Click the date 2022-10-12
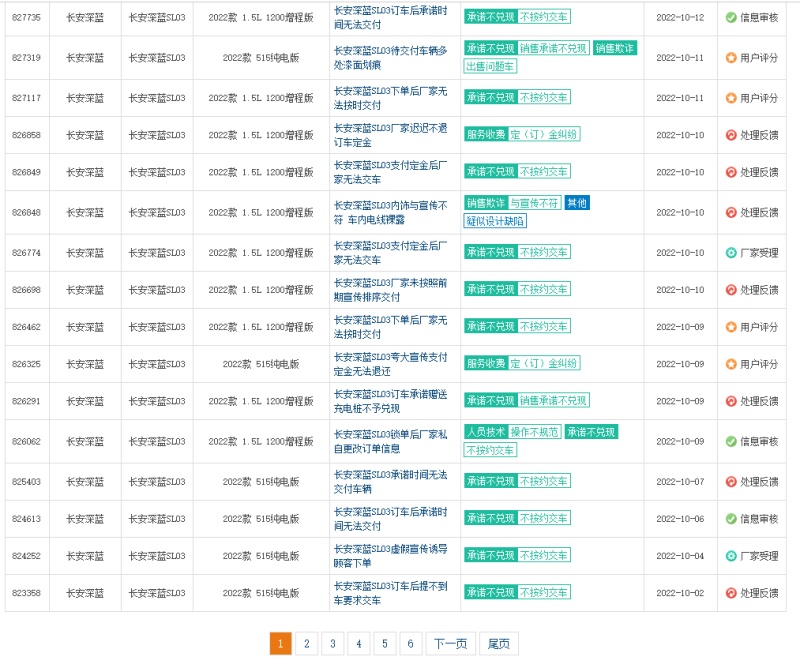 point(680,17)
